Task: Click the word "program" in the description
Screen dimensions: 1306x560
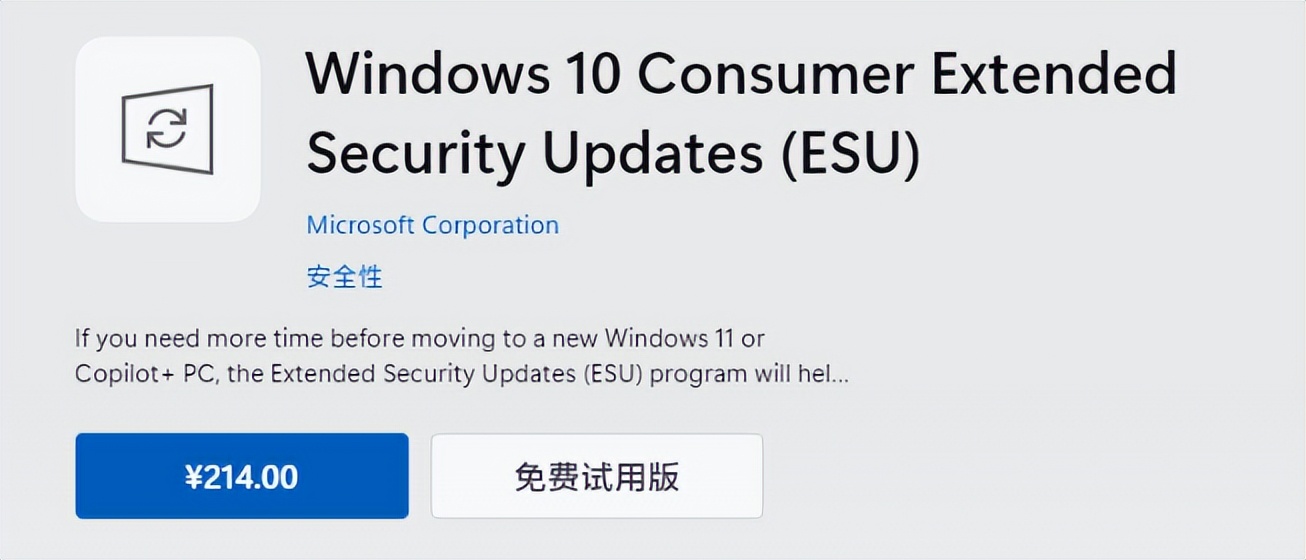Action: click(x=698, y=376)
